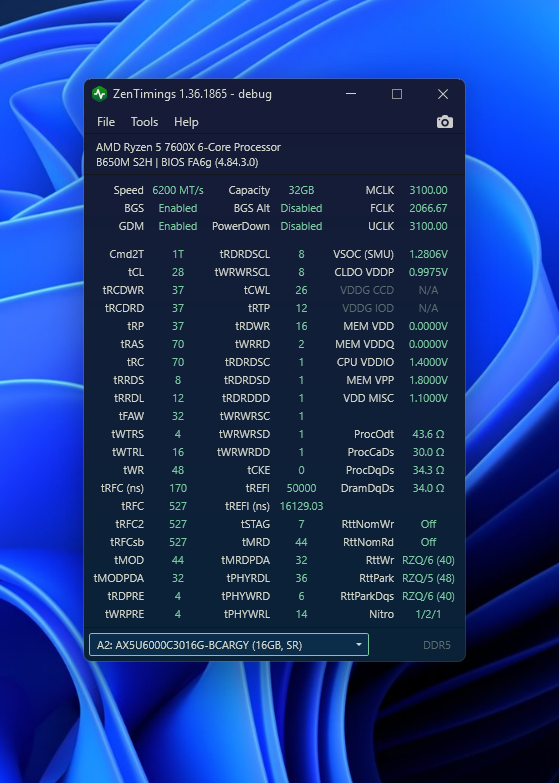The image size is (559, 783).
Task: Click the B650M S2H BIOS version line
Action: pyautogui.click(x=177, y=162)
